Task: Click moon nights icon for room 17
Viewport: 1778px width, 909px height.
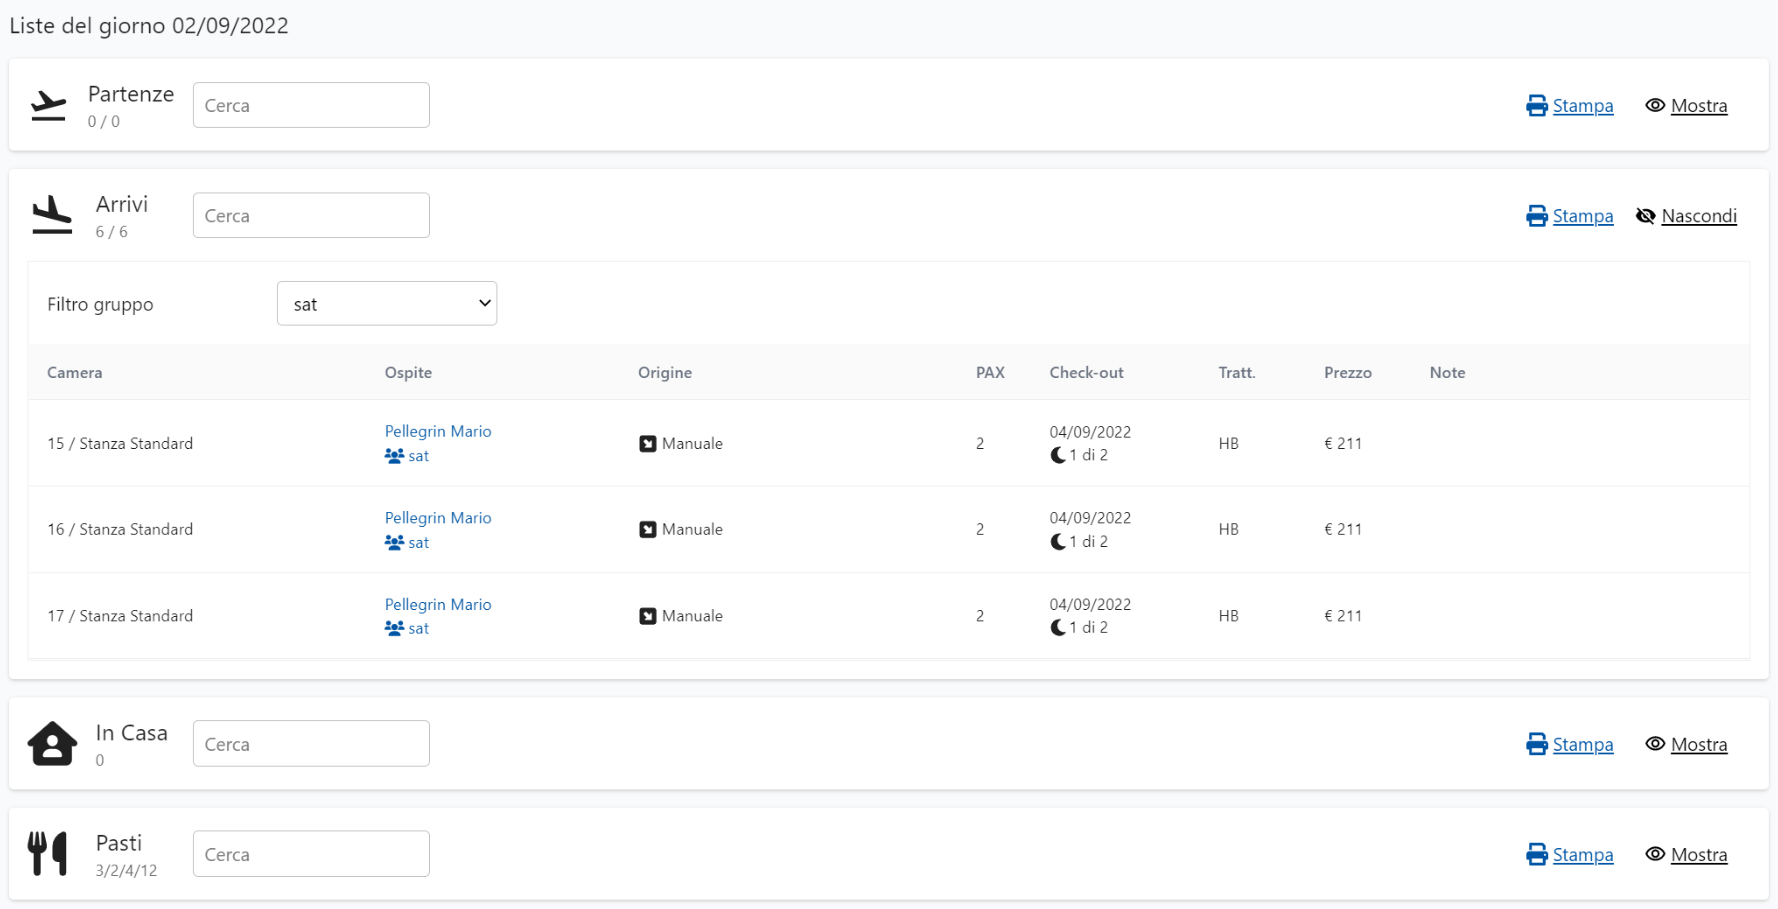Action: 1058,628
